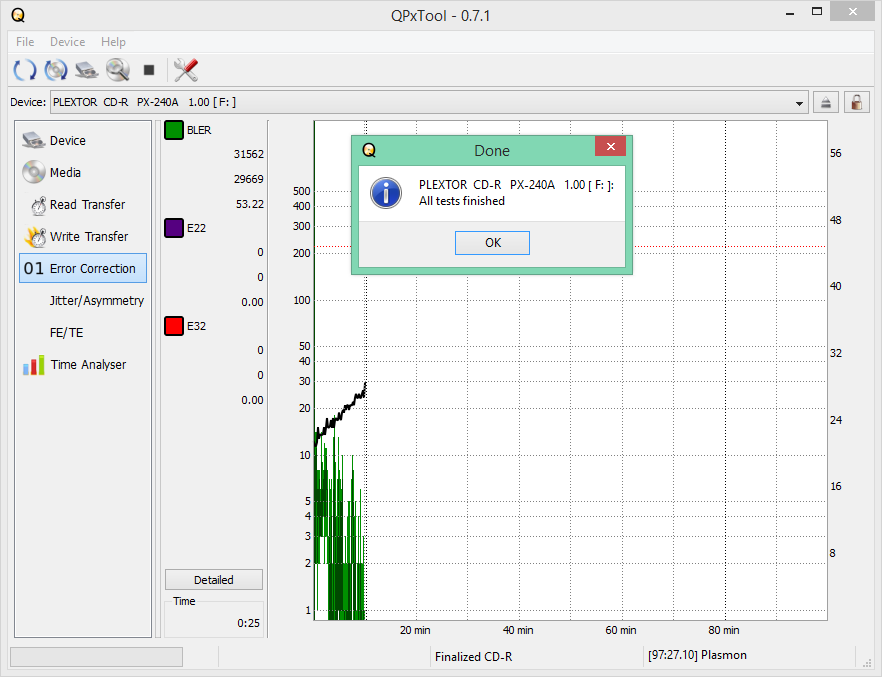Click the blue info icon in Done dialog
The image size is (882, 677).
[x=386, y=193]
